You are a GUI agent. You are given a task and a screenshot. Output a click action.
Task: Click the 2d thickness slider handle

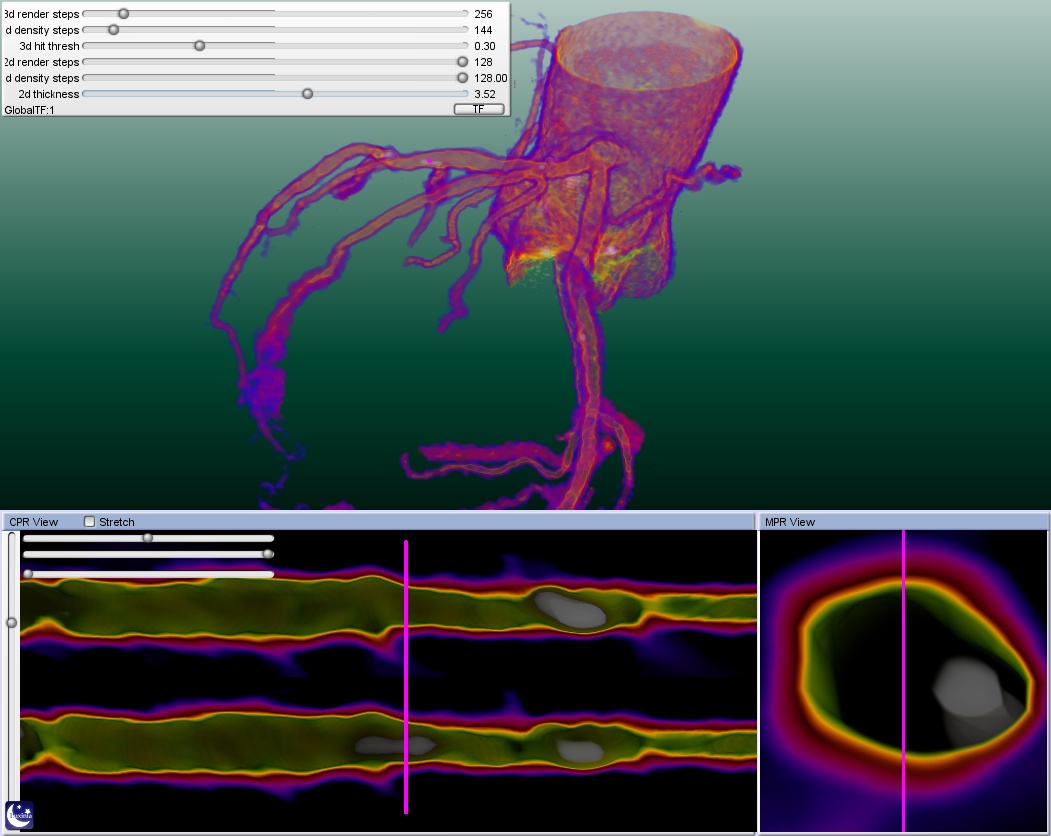307,94
